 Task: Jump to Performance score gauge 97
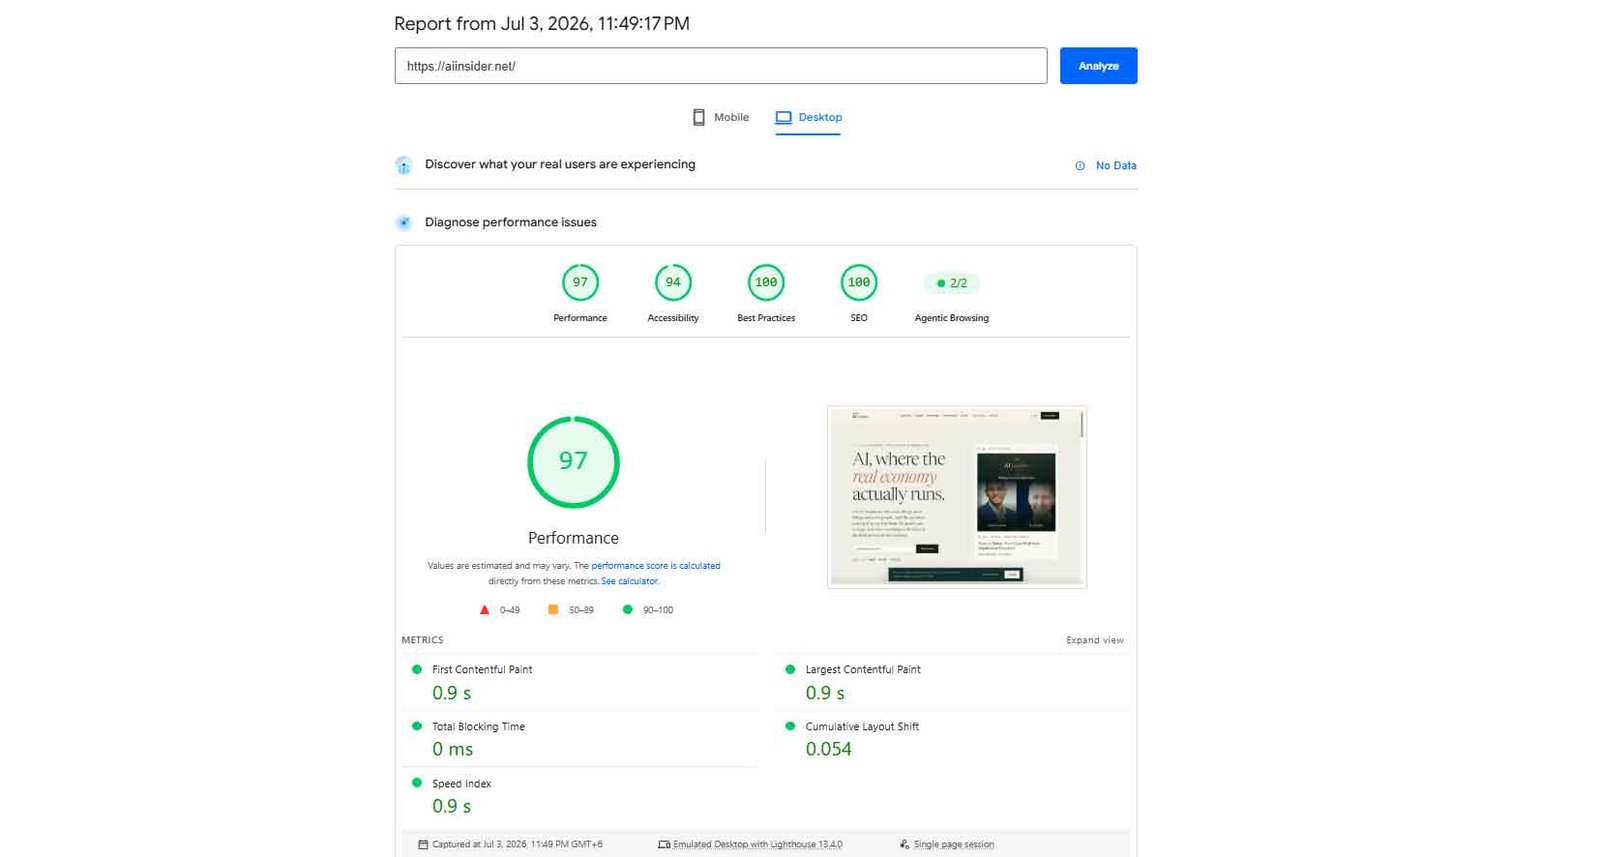[x=580, y=283]
